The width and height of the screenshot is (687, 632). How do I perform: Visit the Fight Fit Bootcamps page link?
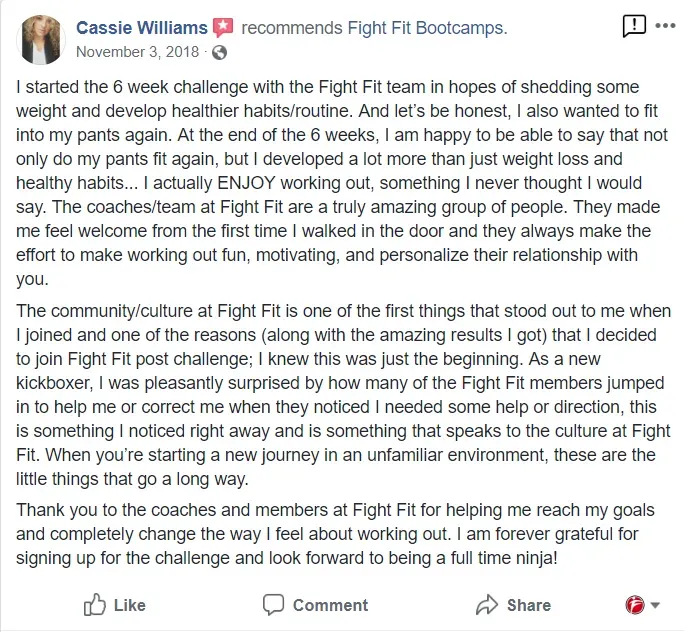click(x=427, y=28)
